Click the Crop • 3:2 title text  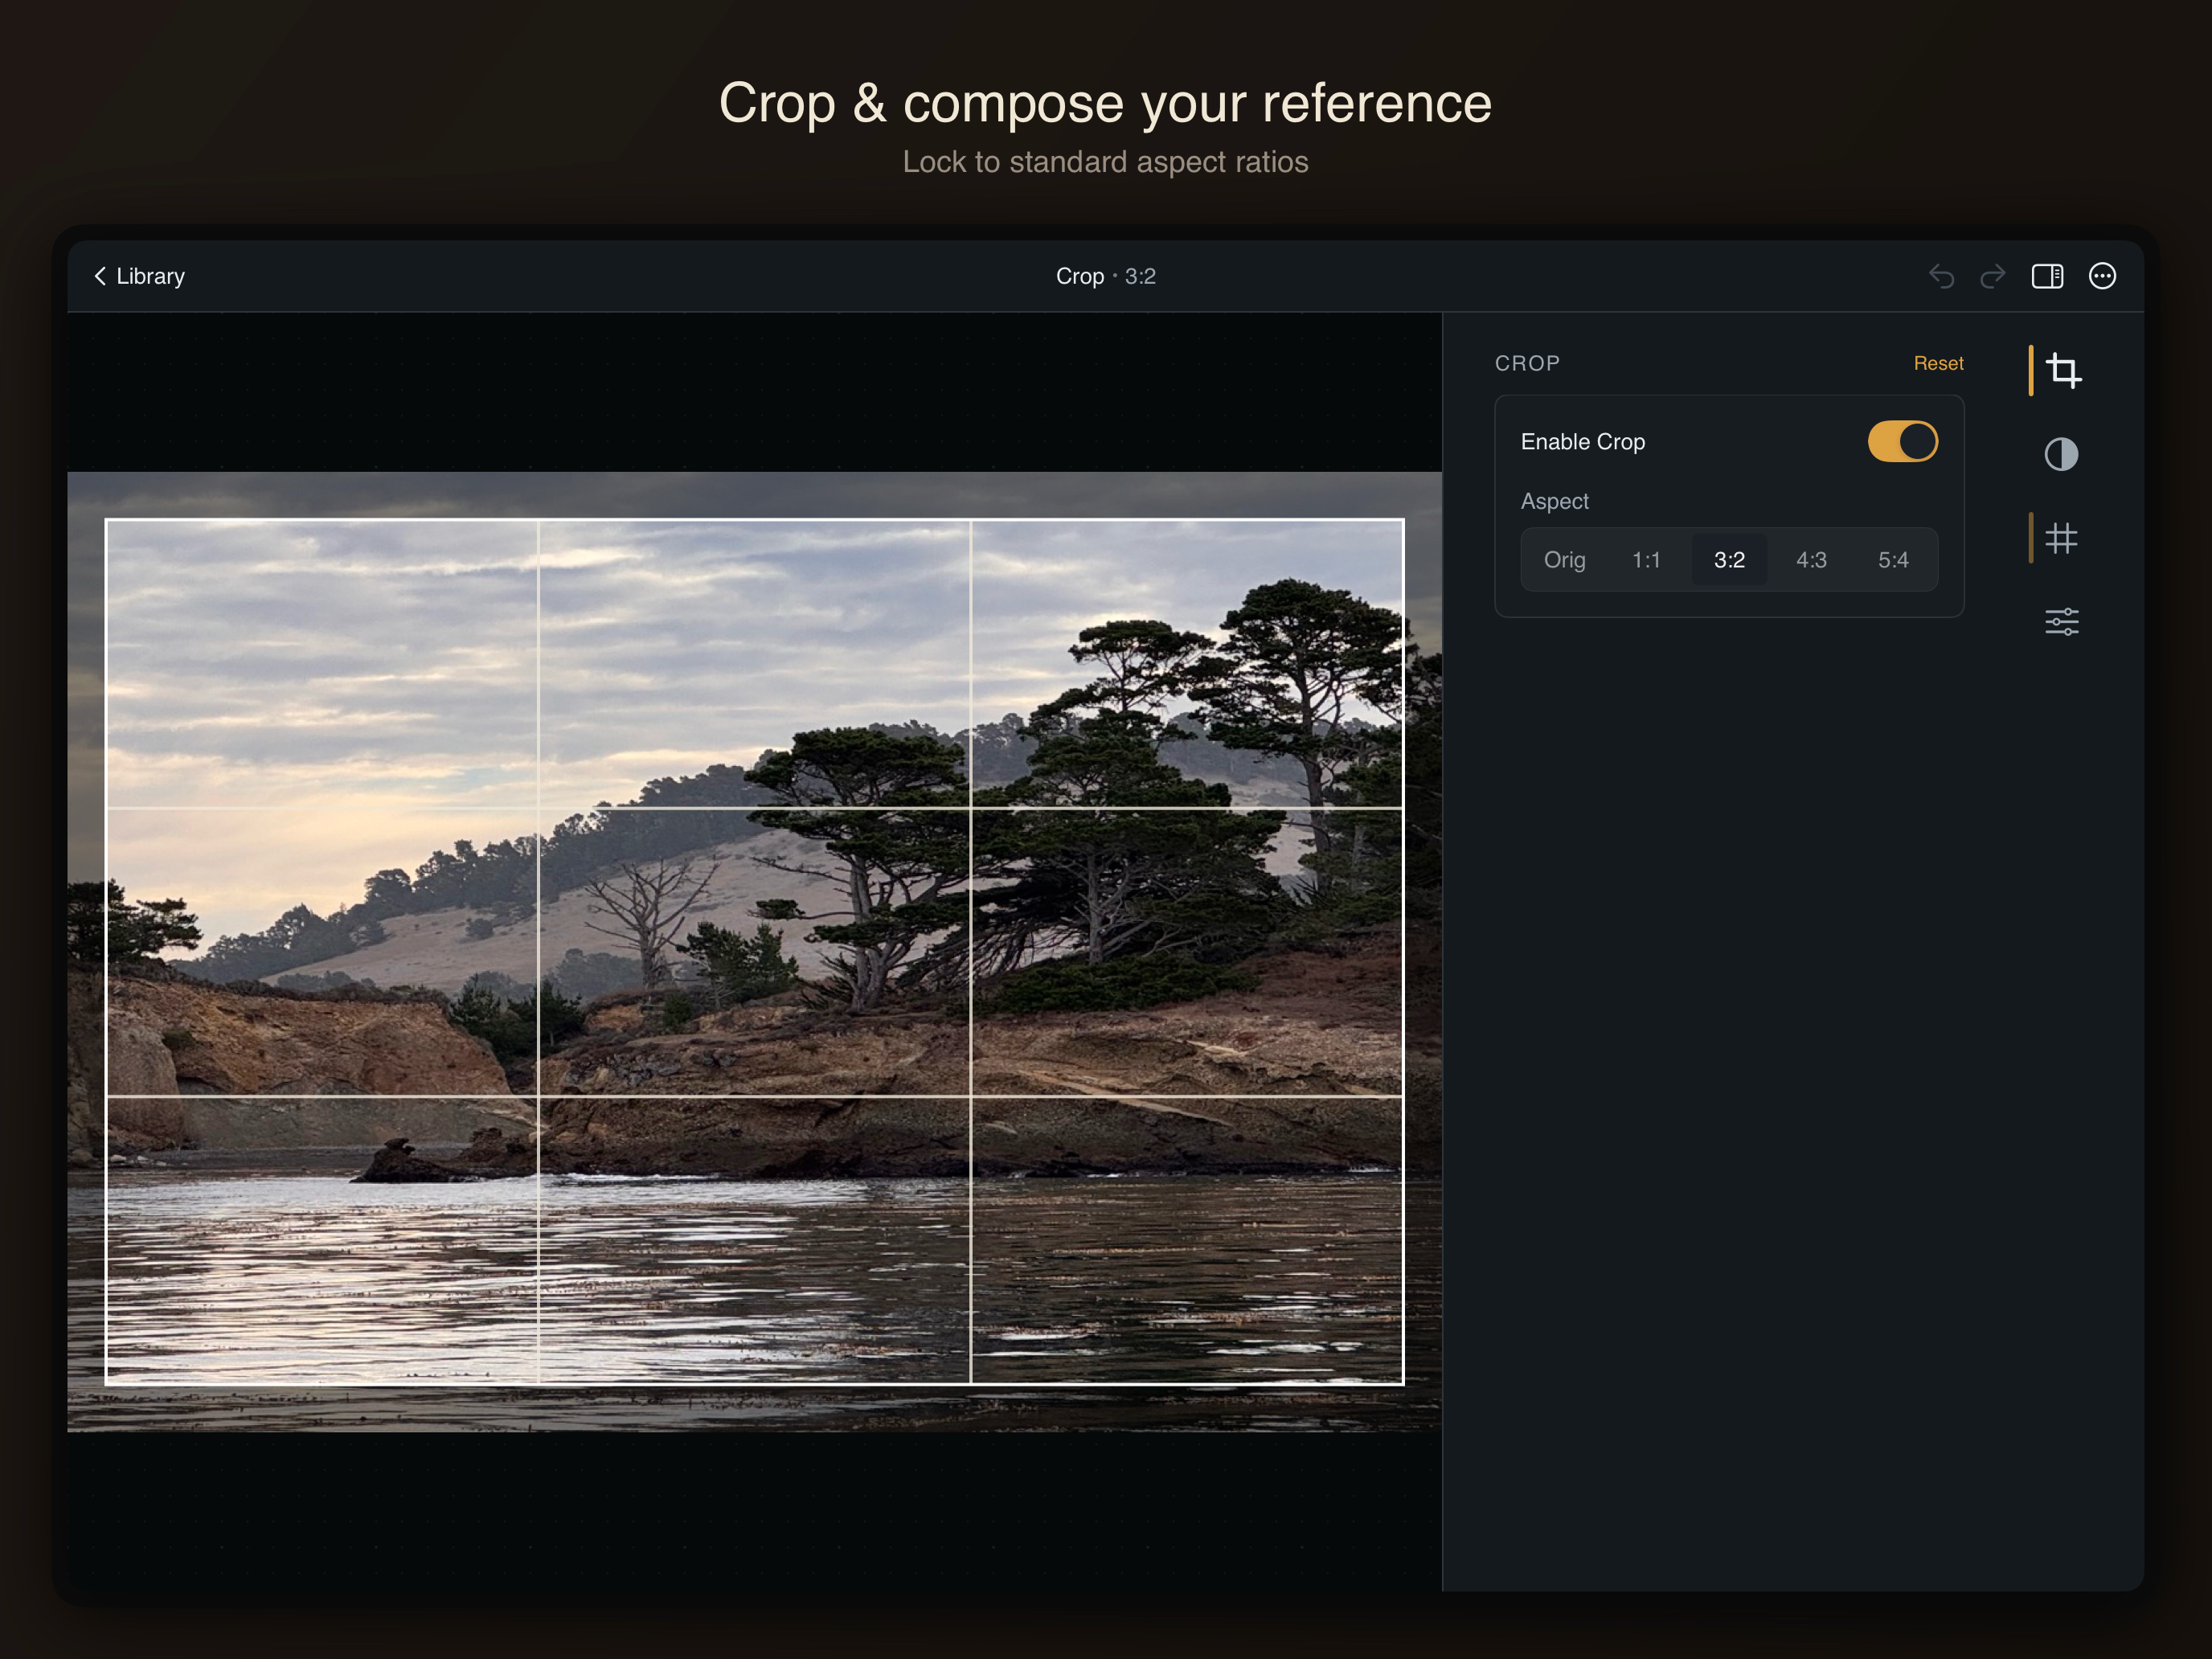click(x=1106, y=276)
